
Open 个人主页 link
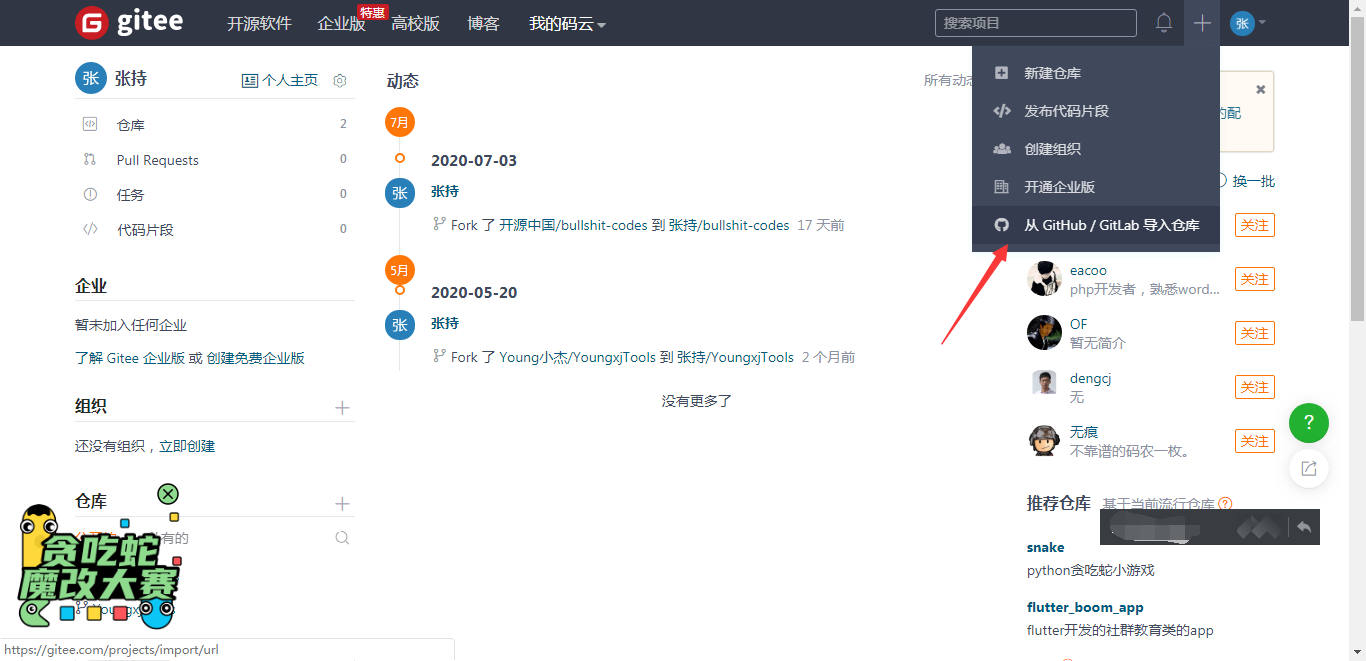click(x=280, y=80)
